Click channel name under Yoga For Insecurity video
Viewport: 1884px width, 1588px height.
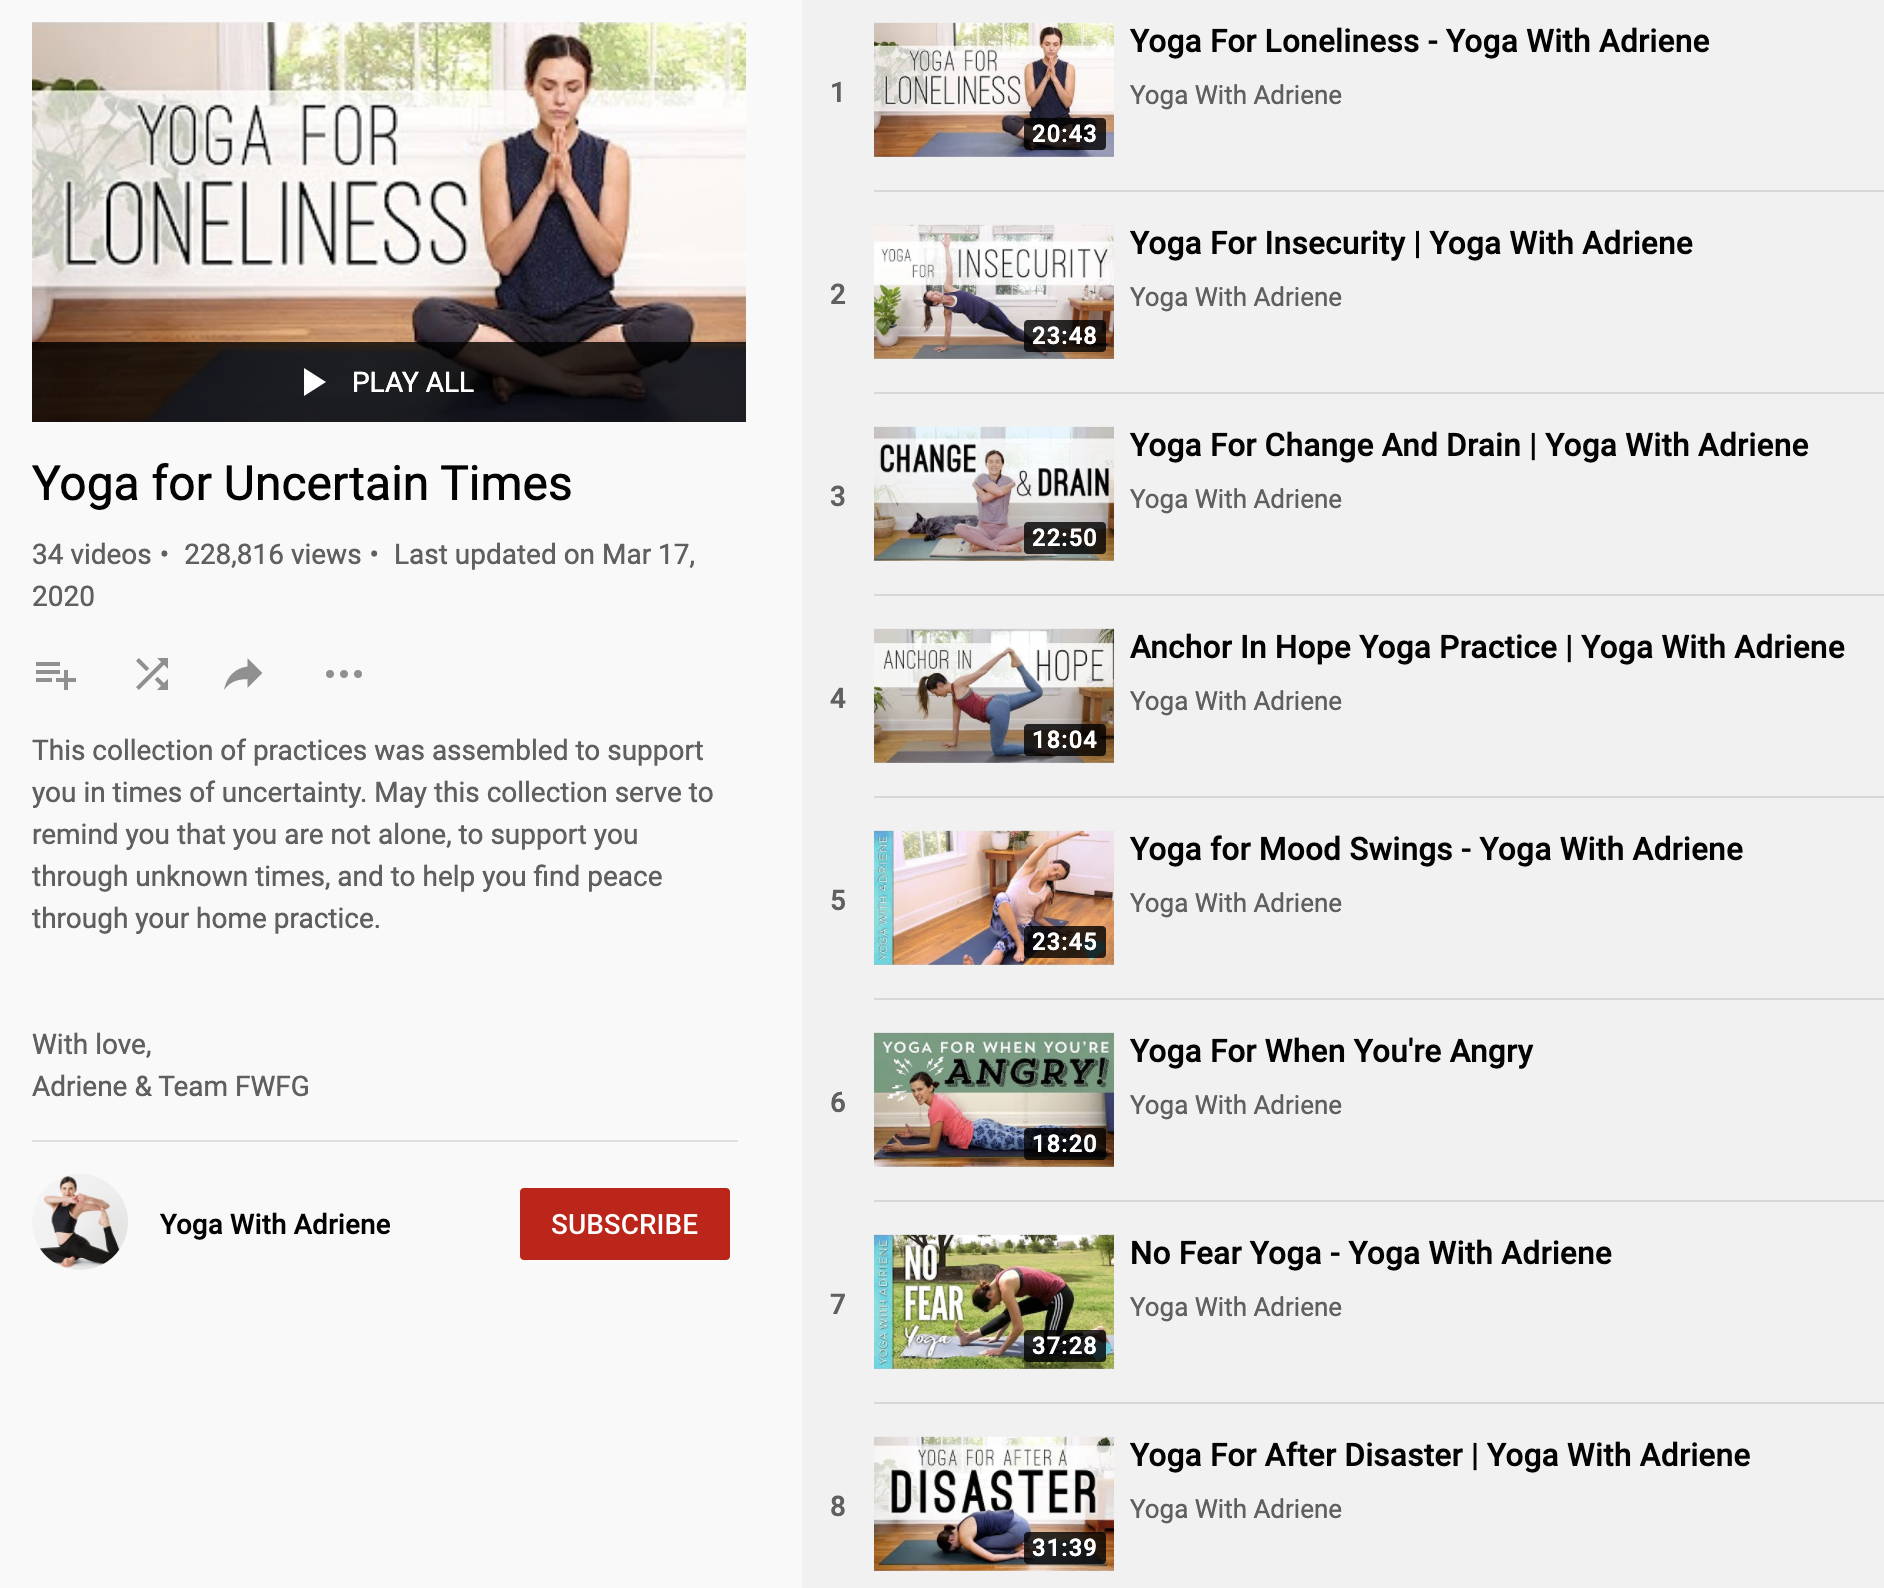(1236, 297)
